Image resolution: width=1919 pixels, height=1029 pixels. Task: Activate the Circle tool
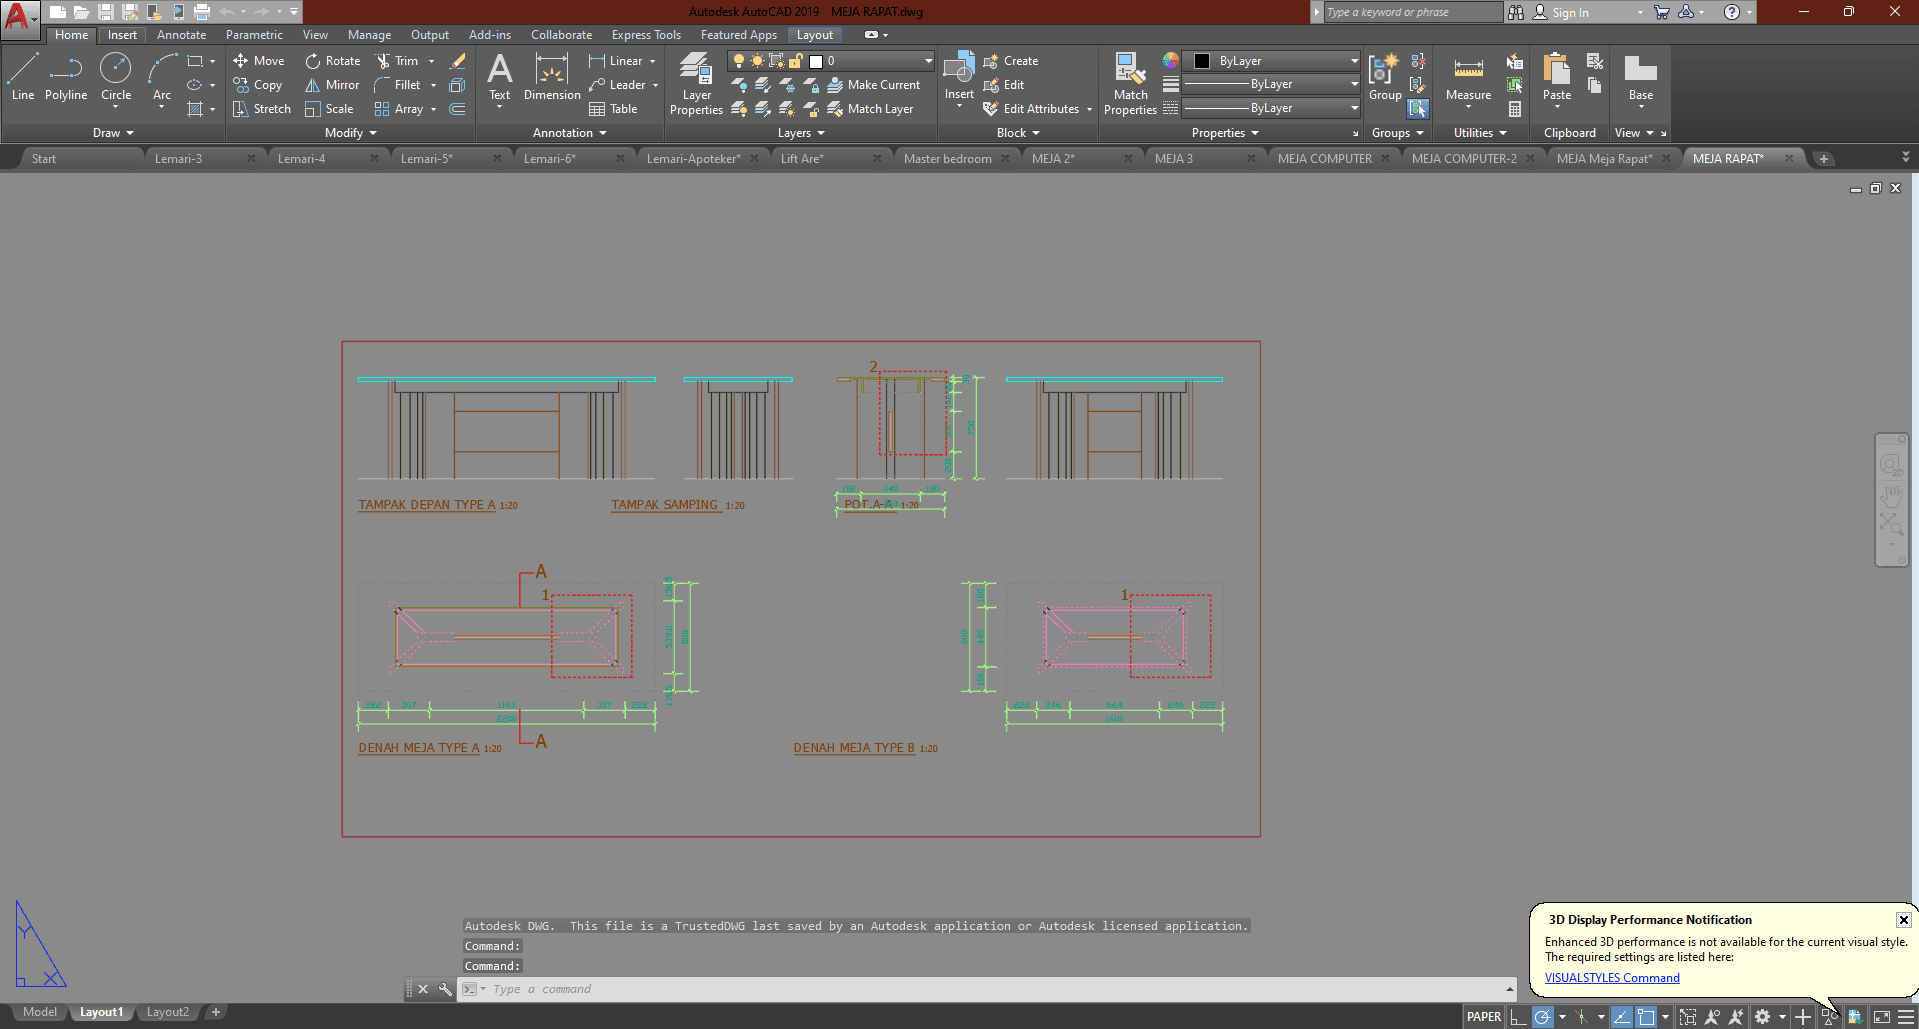[x=116, y=77]
